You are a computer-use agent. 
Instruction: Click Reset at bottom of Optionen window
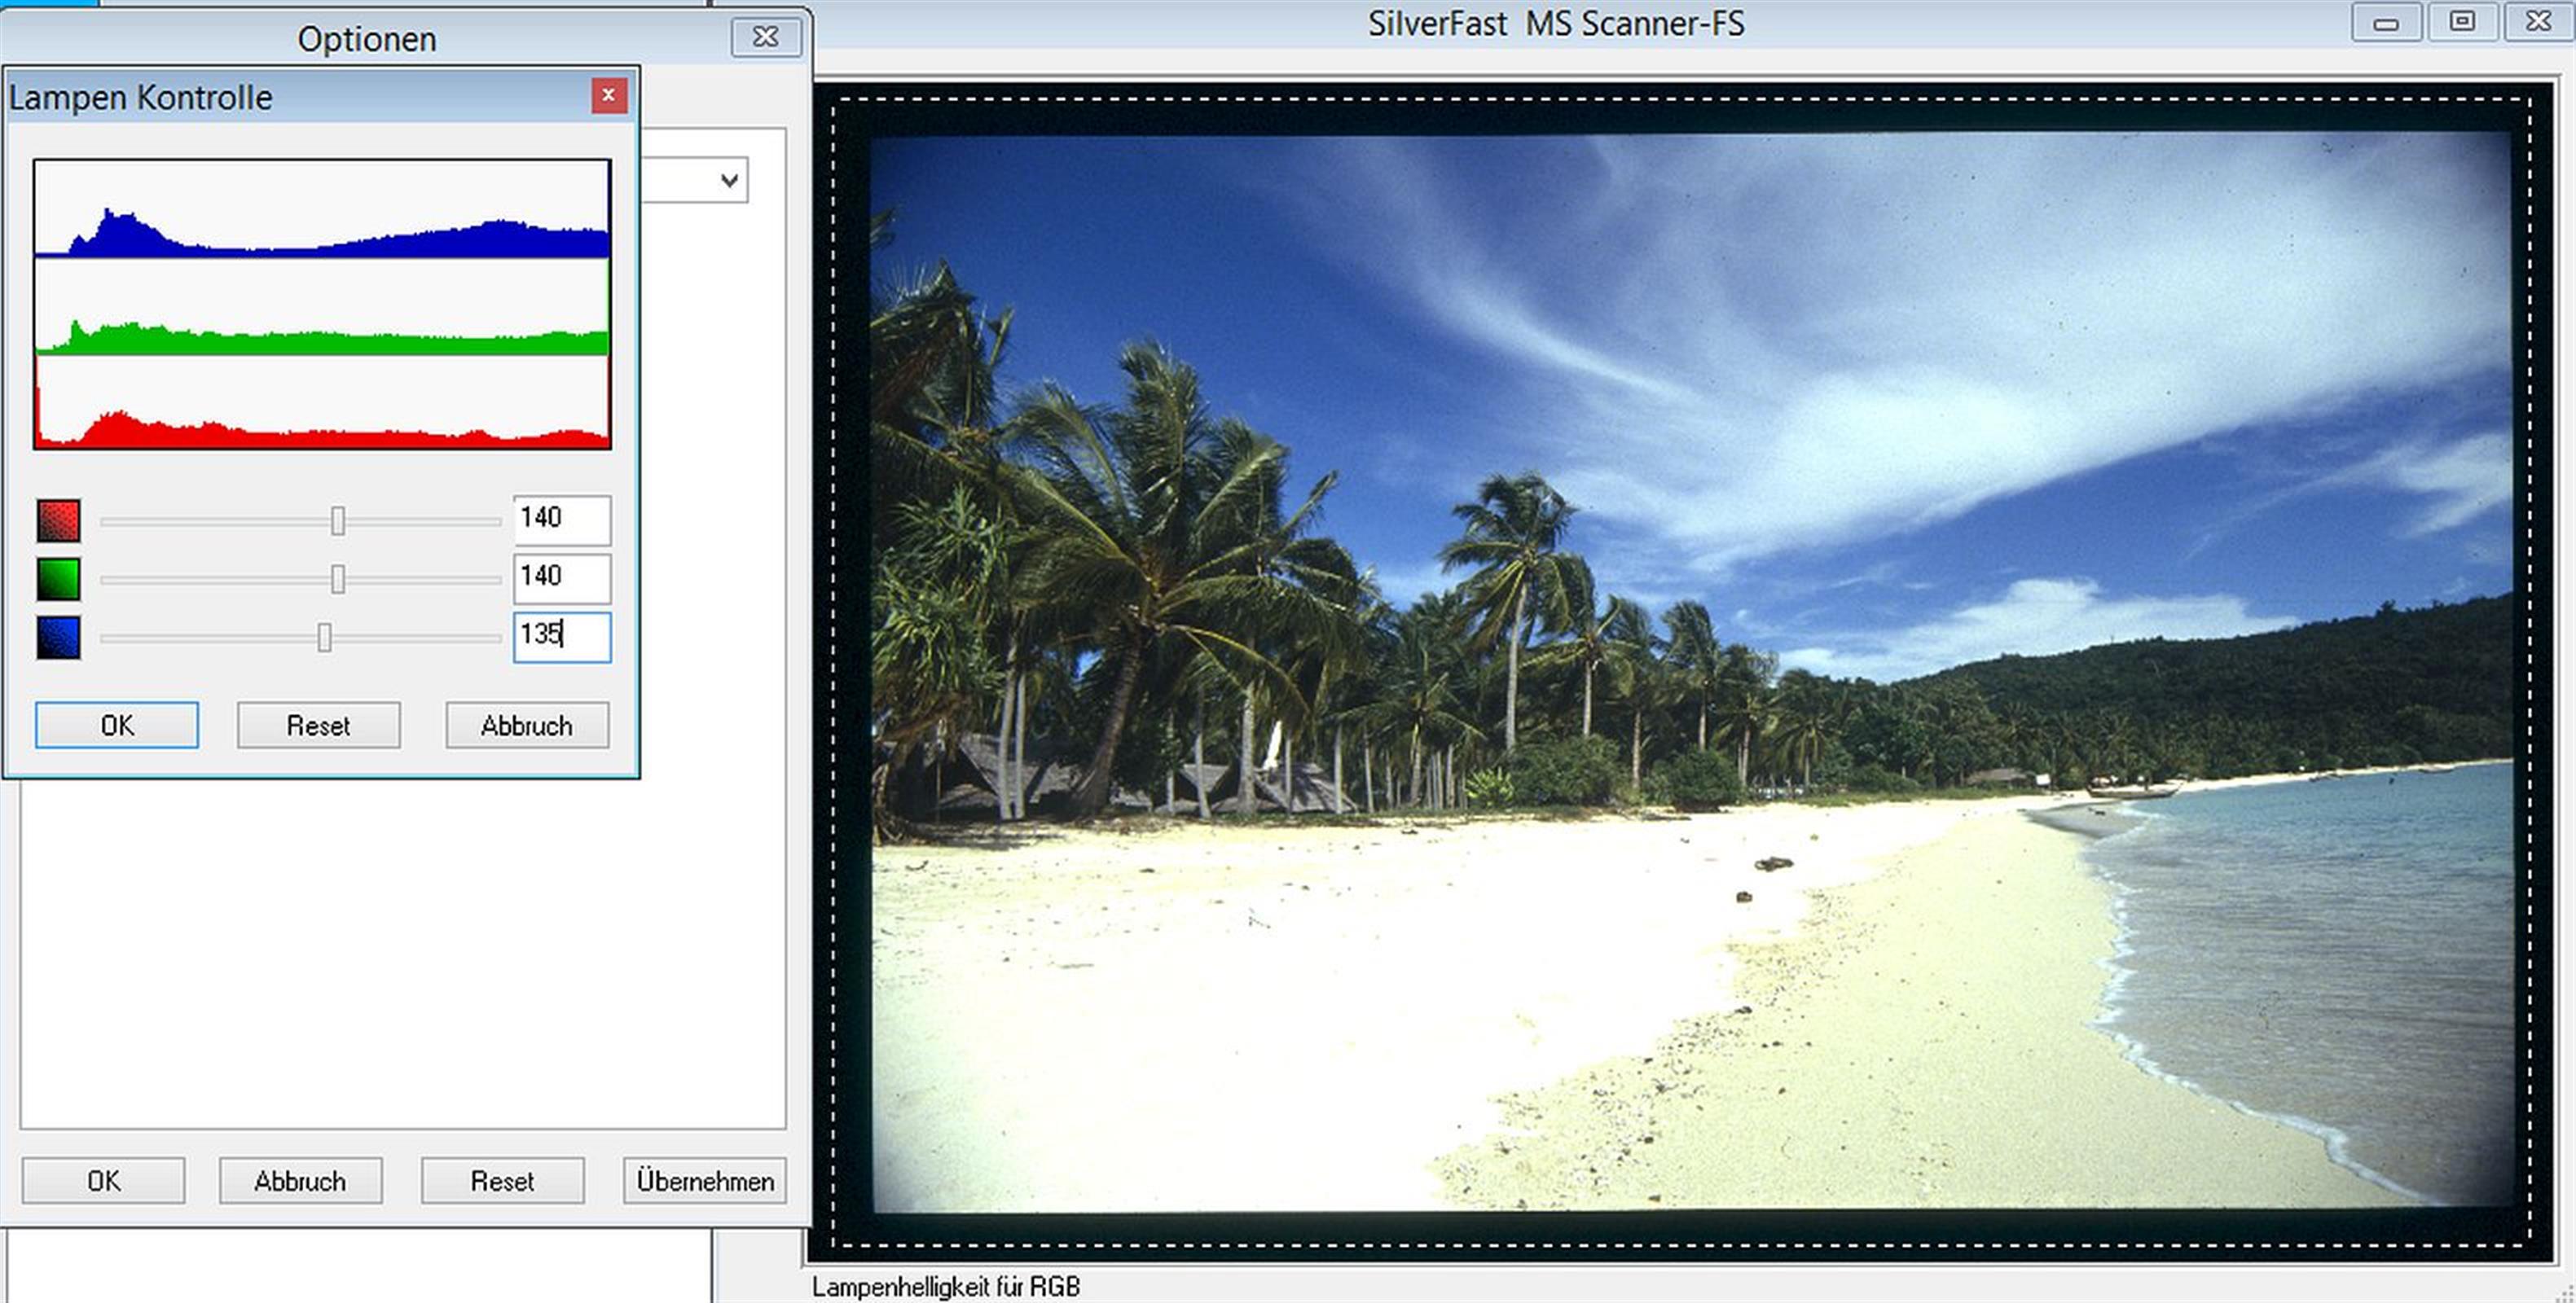pyautogui.click(x=502, y=1181)
